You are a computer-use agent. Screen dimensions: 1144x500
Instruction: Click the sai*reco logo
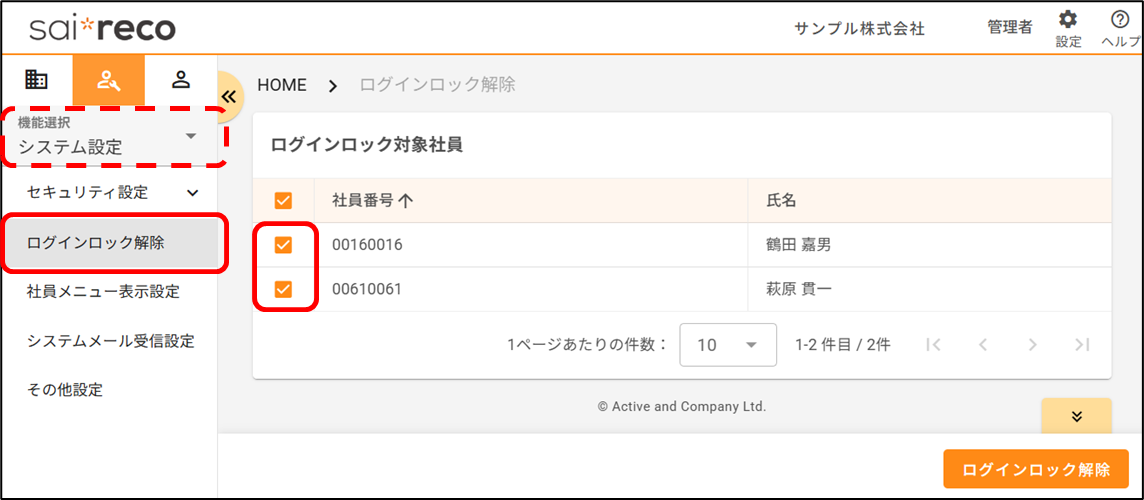[102, 28]
